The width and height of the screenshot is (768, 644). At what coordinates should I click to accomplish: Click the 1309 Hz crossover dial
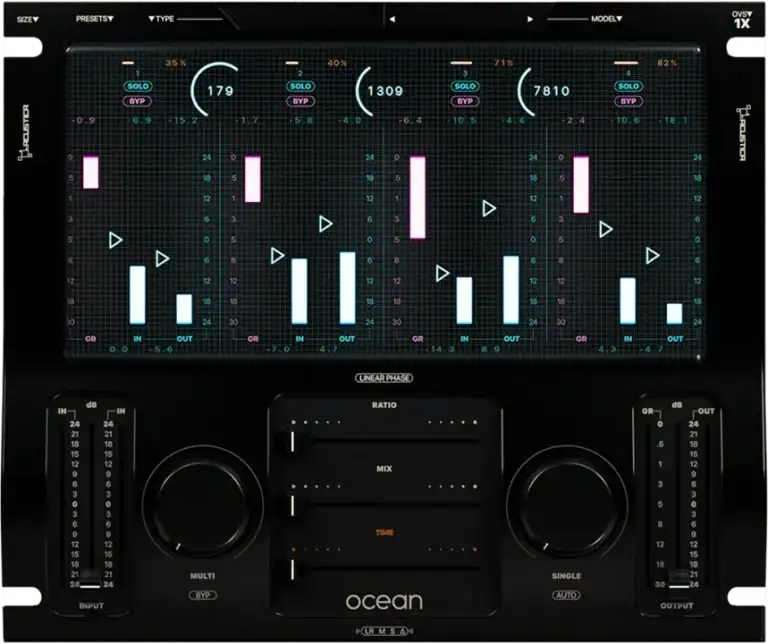pyautogui.click(x=380, y=91)
